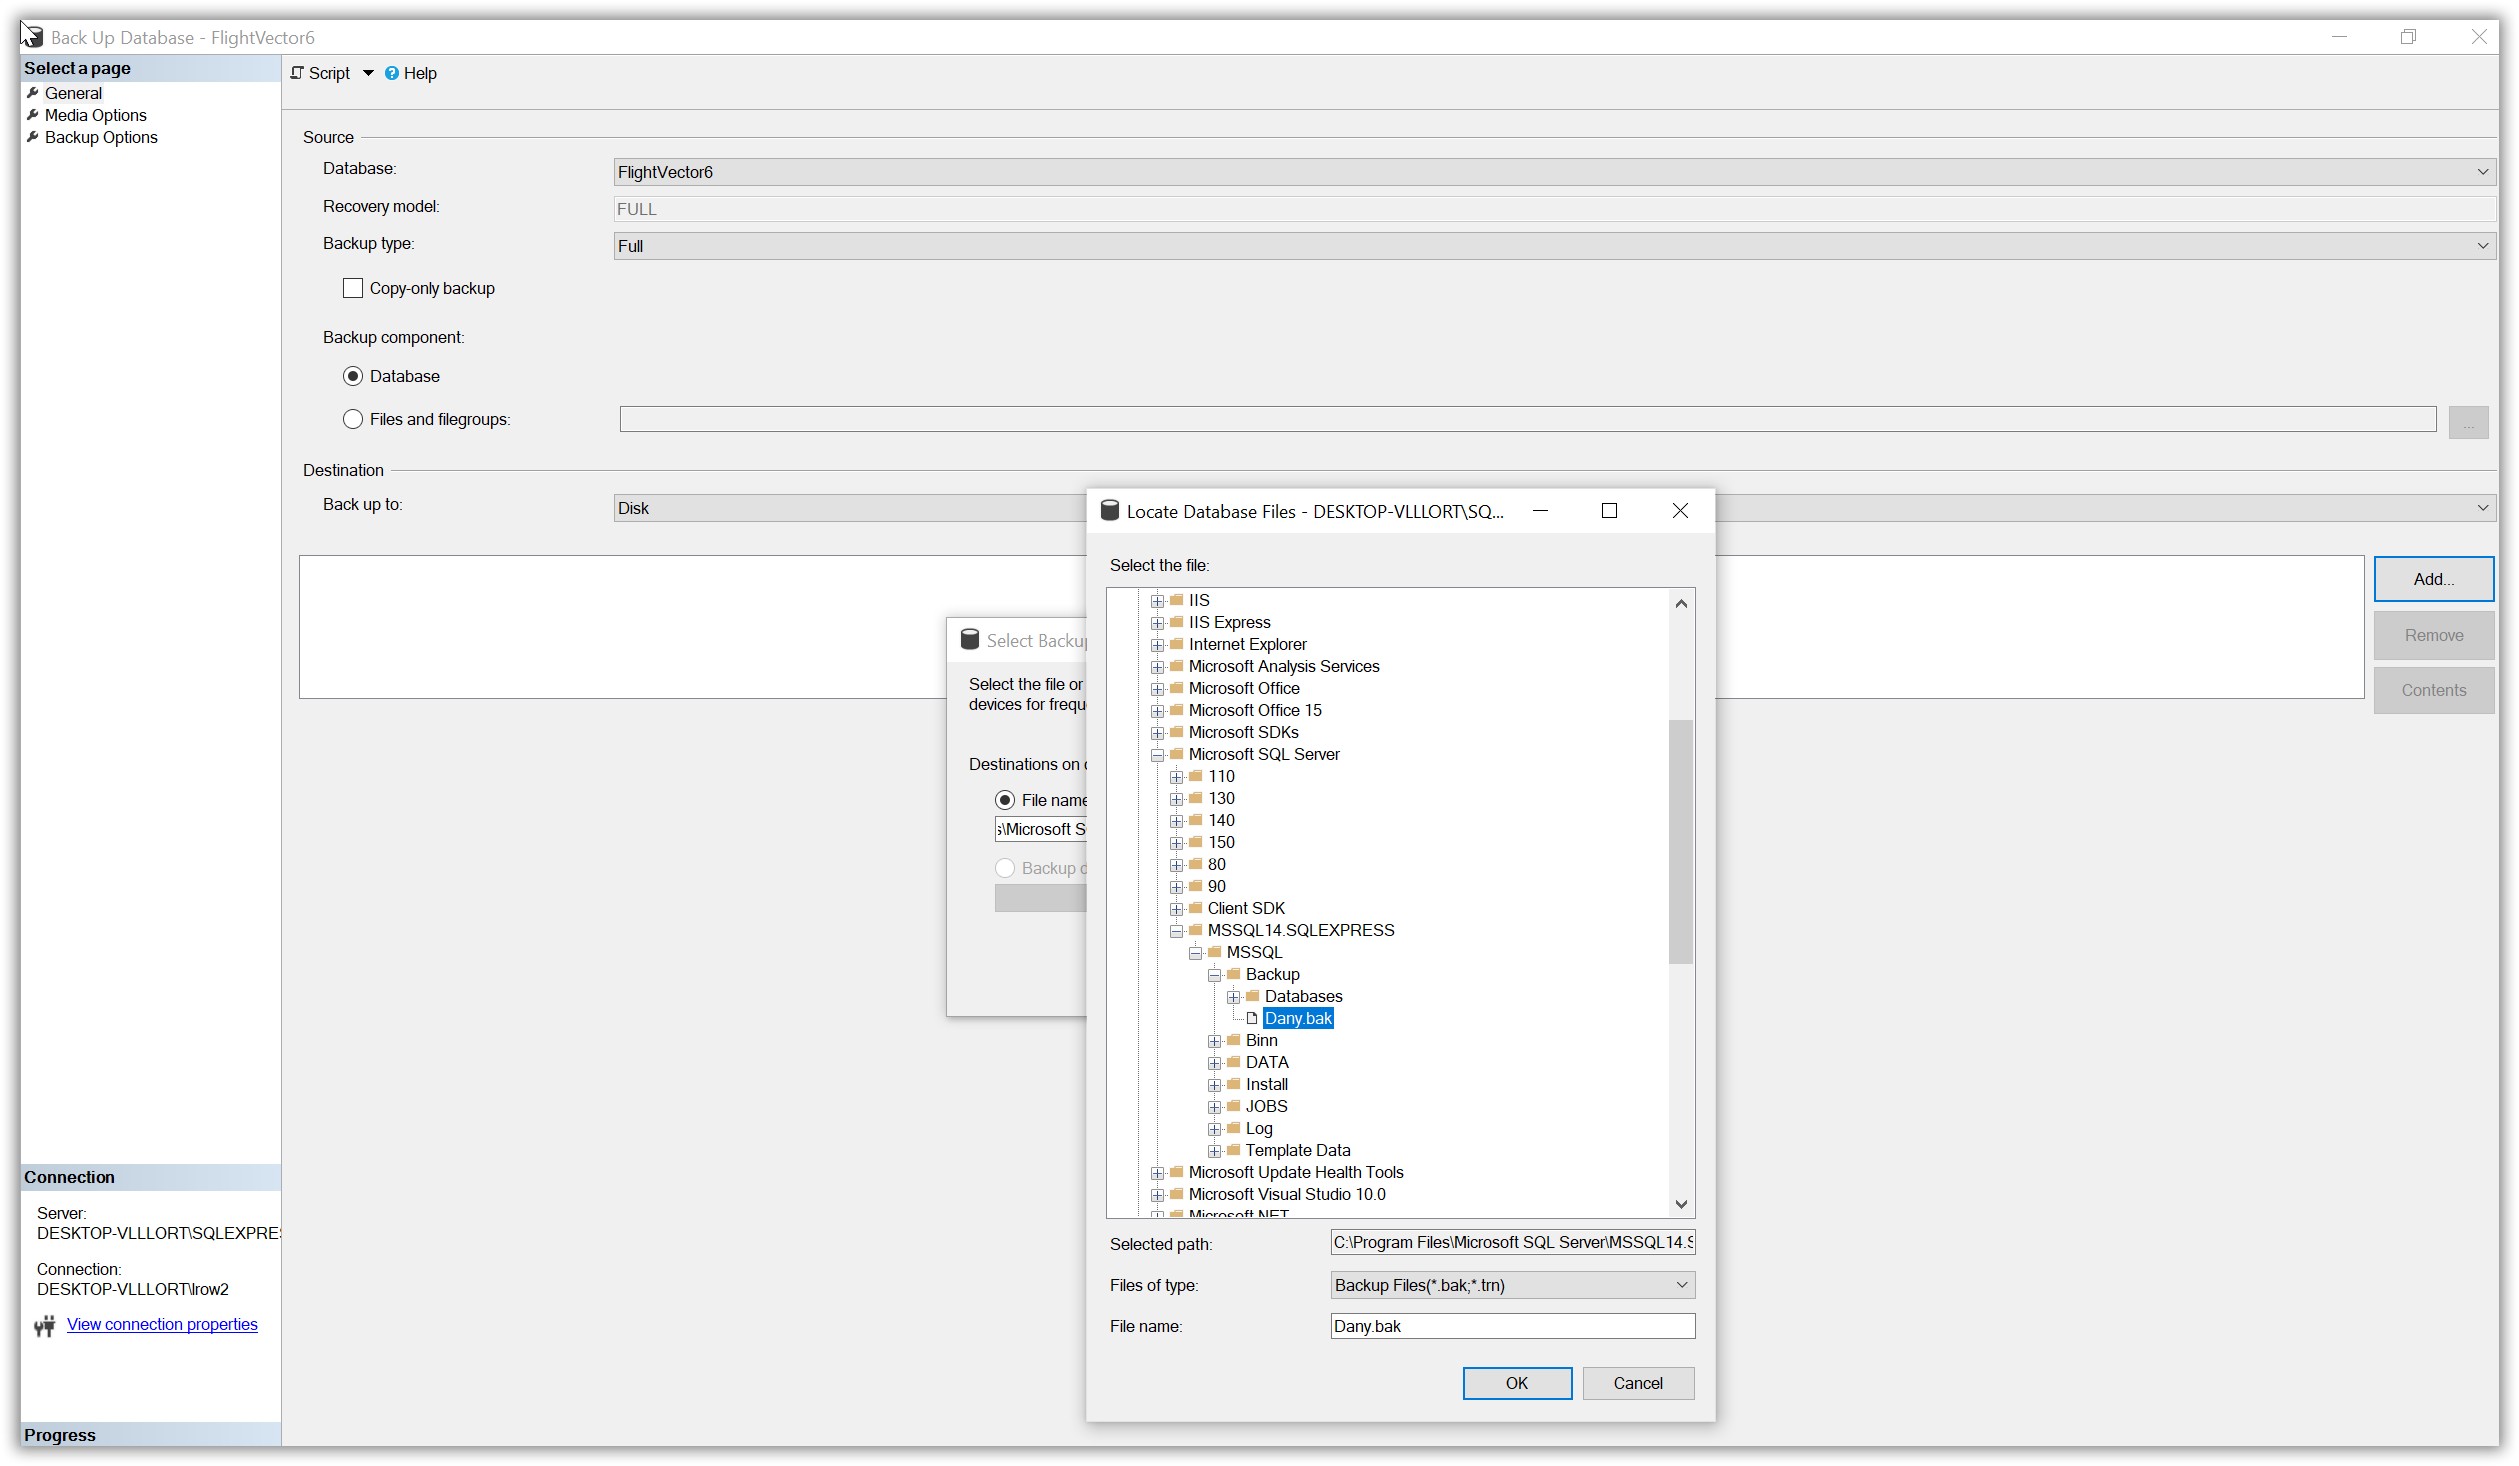Close the Locate Database Files dialog
This screenshot has width=2519, height=1466.
(x=1680, y=511)
